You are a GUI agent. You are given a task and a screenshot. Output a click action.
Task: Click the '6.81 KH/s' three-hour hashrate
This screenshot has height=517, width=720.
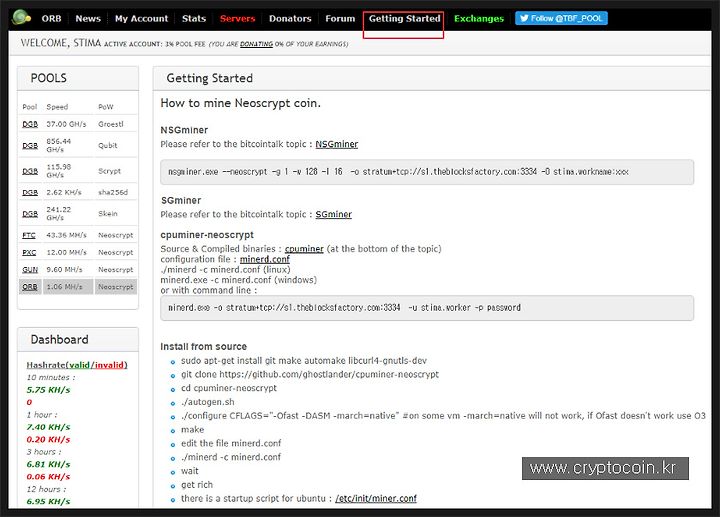(x=48, y=464)
